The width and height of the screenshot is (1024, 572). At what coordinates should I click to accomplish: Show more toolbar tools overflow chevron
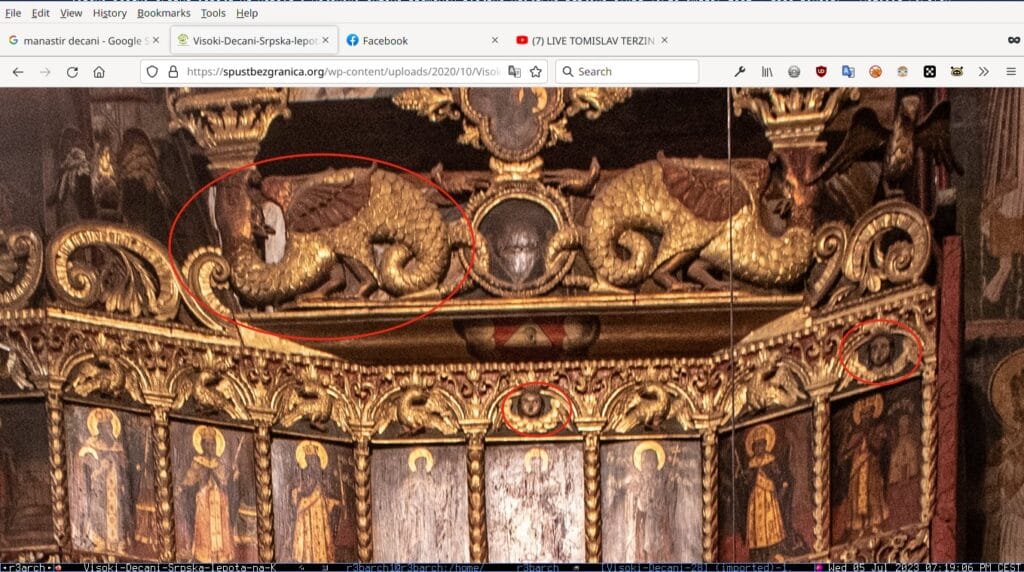tap(984, 72)
